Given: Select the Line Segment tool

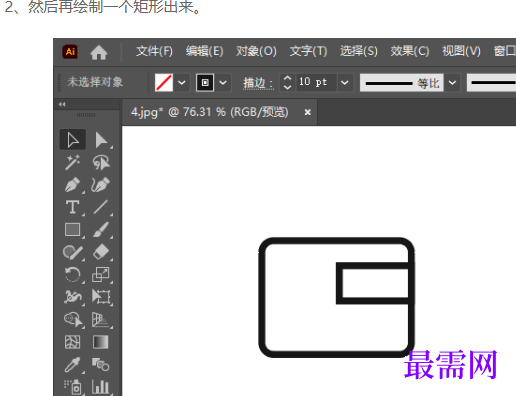Looking at the screenshot, I should 101,207.
